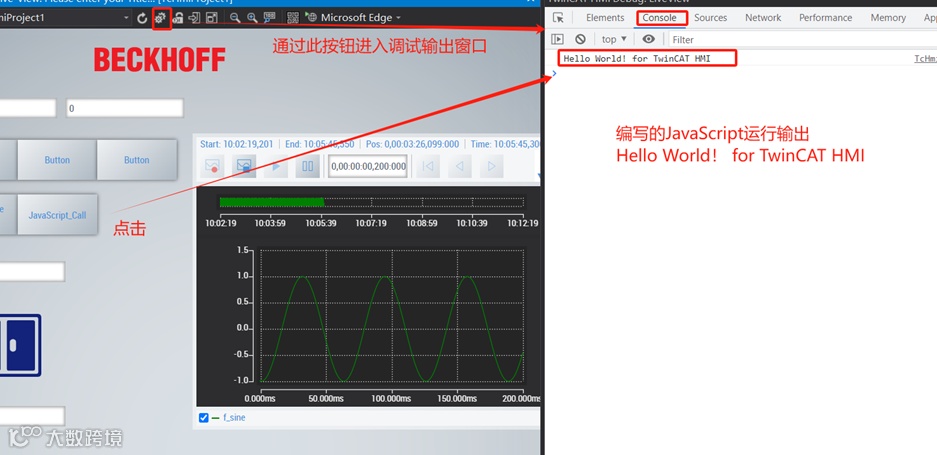
Task: Click the console prompt chevron
Action: tap(554, 74)
